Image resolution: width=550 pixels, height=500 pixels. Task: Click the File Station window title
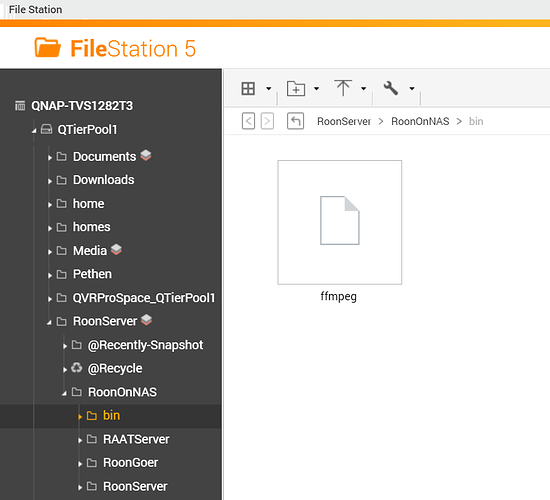pyautogui.click(x=35, y=9)
